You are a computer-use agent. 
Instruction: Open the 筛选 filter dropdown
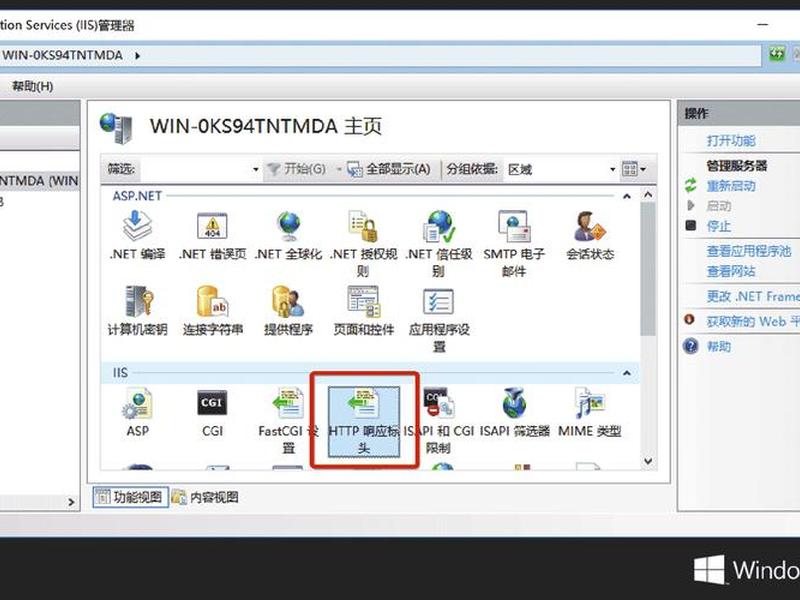pos(256,169)
